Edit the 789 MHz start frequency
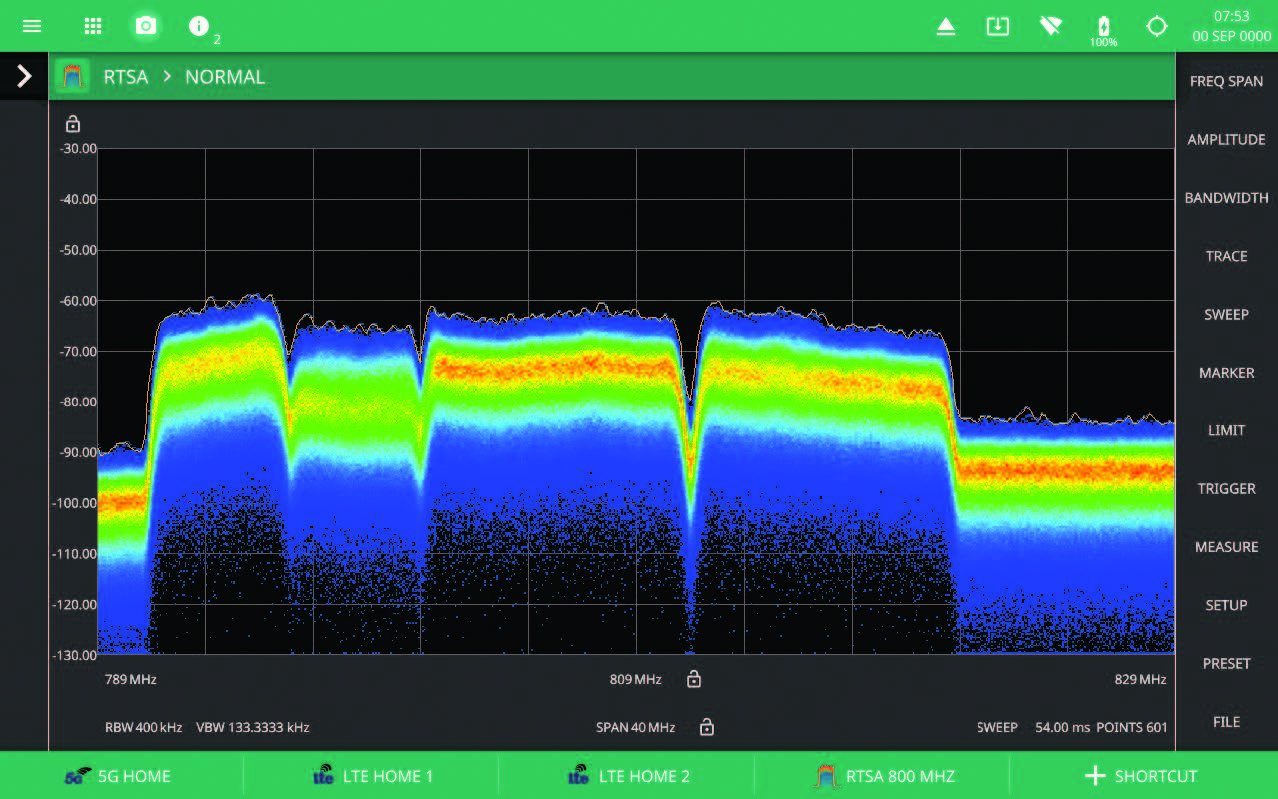The height and width of the screenshot is (799, 1278). pyautogui.click(x=131, y=680)
